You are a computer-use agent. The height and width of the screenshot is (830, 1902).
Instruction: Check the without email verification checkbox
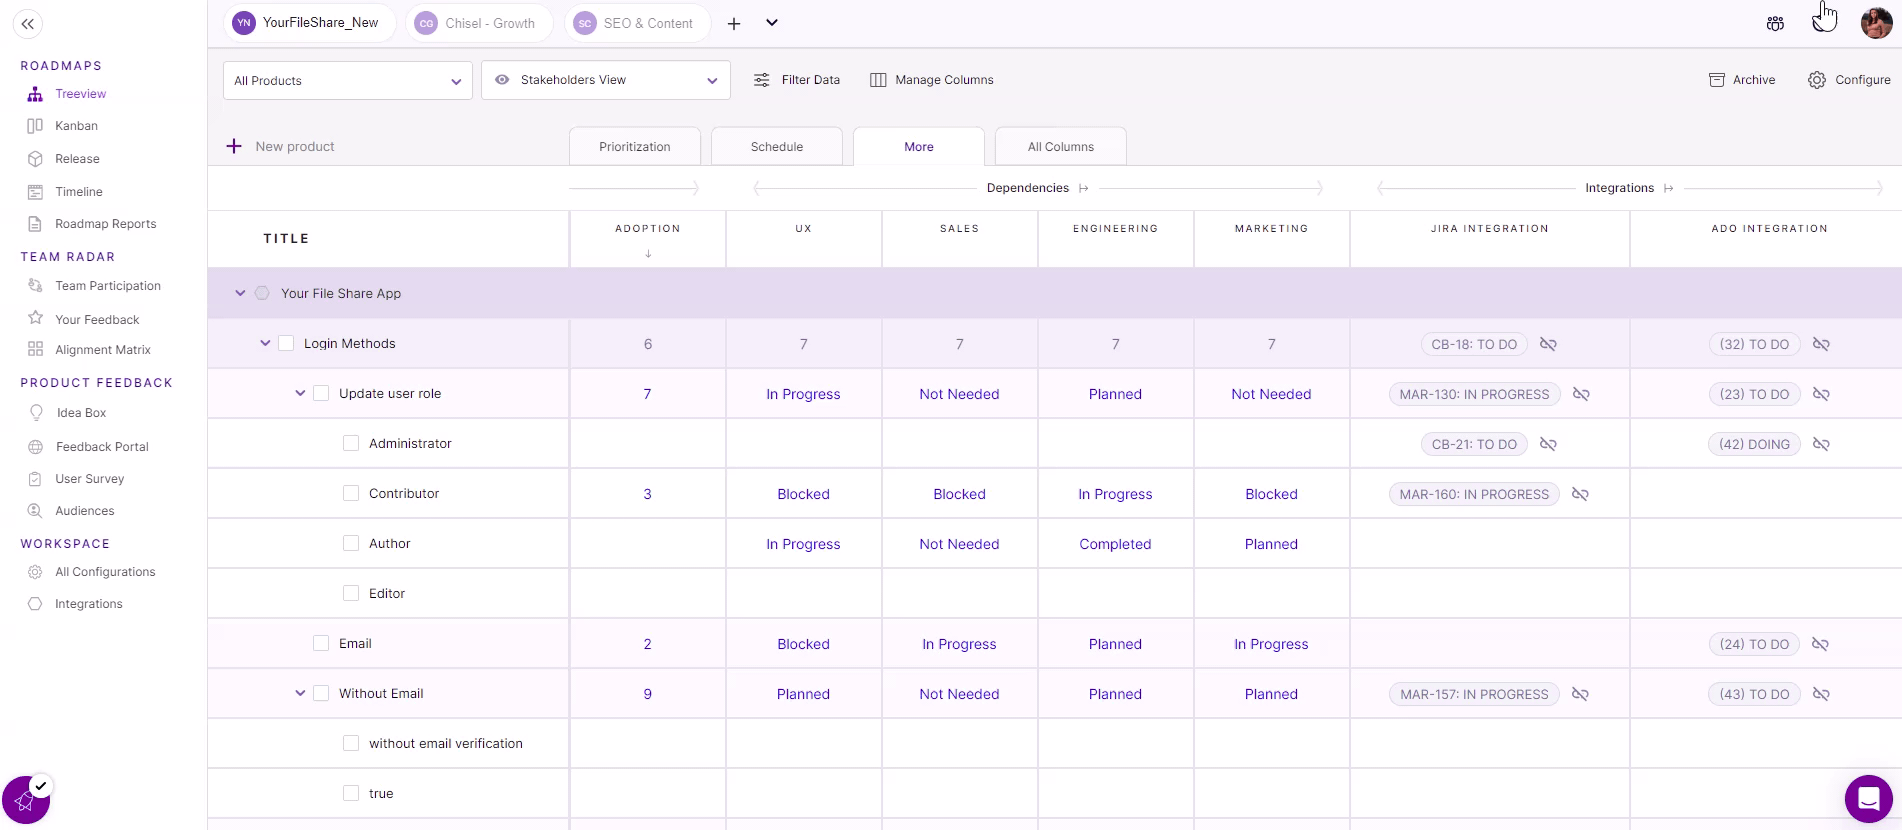[x=351, y=743]
